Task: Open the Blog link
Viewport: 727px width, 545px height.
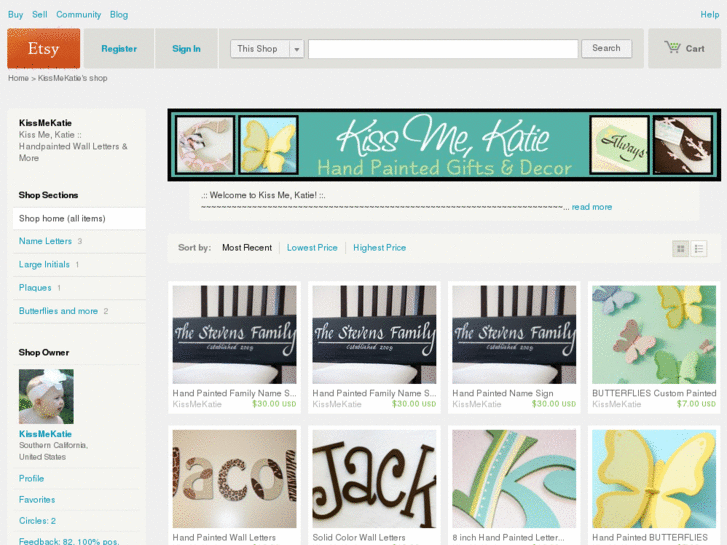Action: [x=119, y=14]
